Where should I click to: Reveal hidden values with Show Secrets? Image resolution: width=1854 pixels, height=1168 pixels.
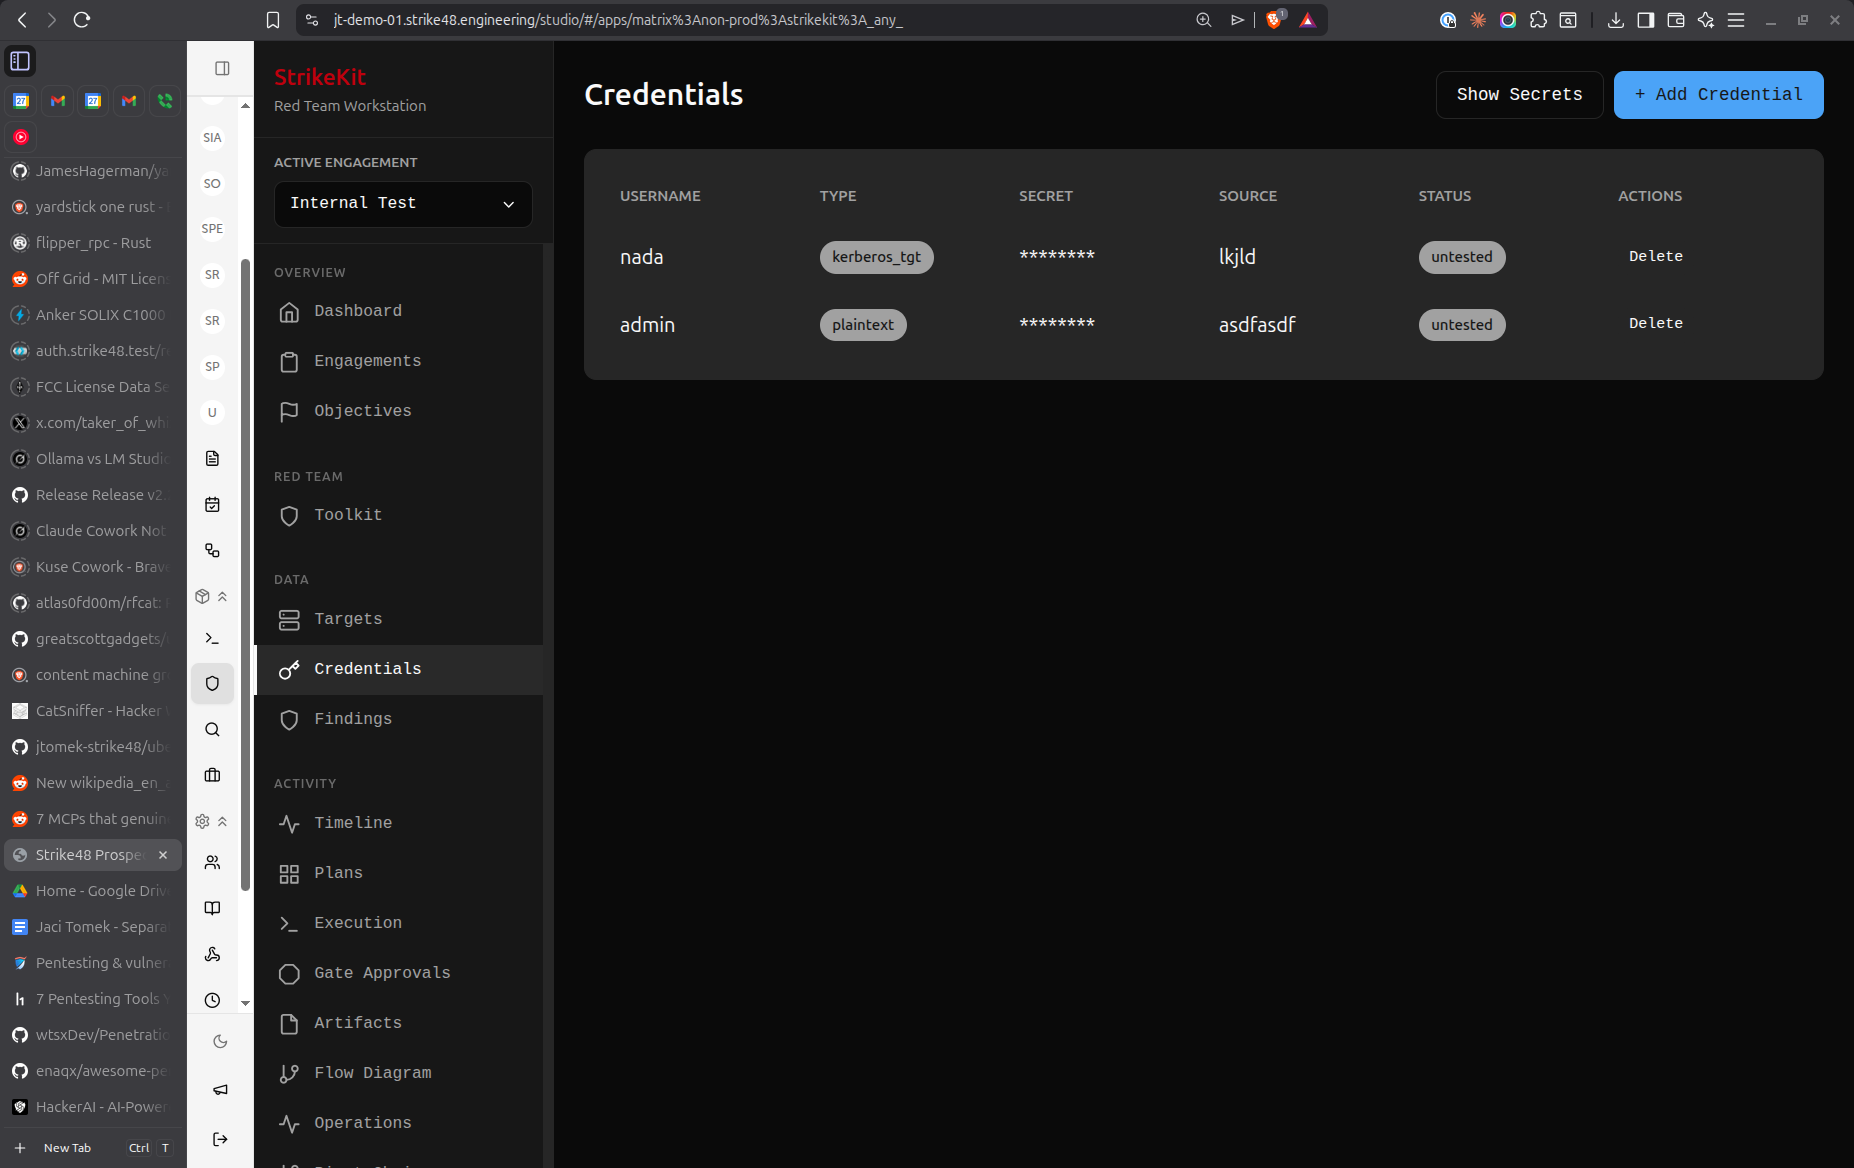[x=1519, y=95]
